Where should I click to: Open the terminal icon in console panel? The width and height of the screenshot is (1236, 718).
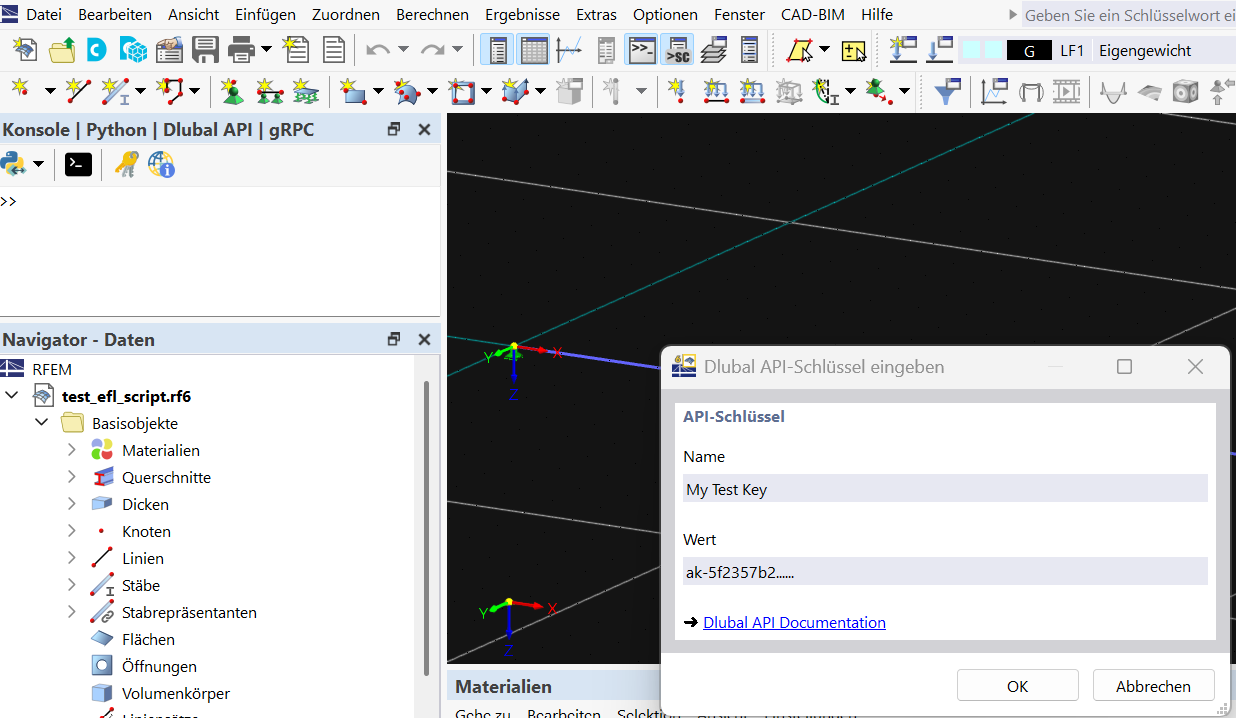point(78,164)
